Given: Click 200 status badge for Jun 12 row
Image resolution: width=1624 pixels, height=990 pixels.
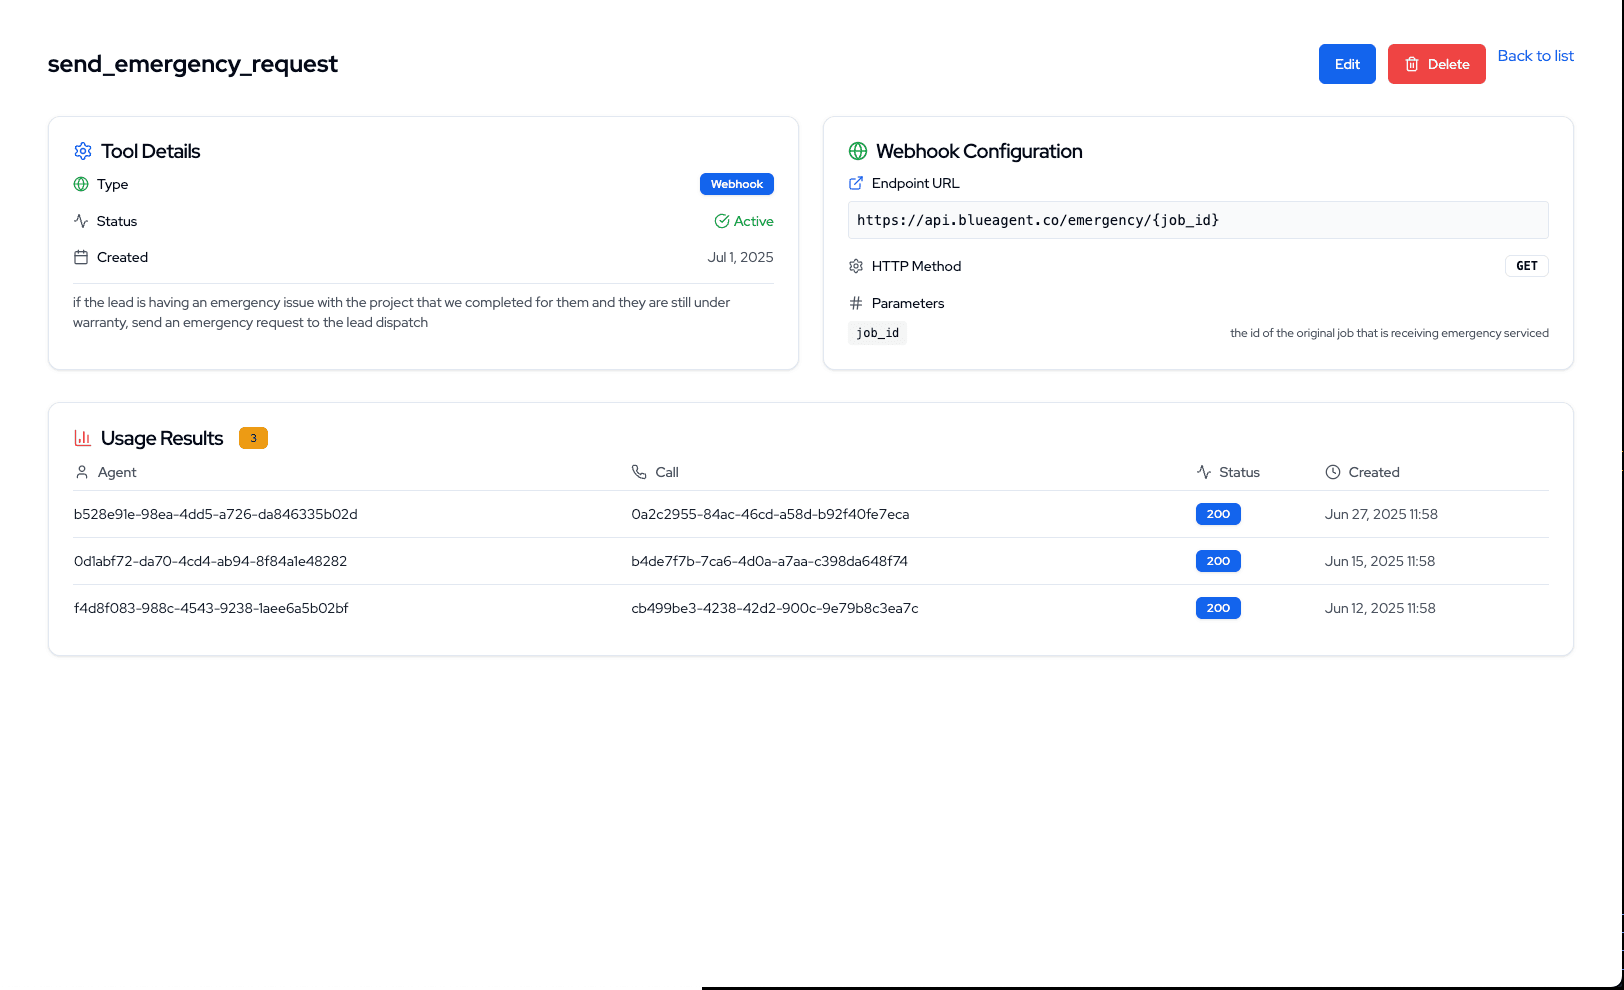Looking at the screenshot, I should (x=1218, y=608).
